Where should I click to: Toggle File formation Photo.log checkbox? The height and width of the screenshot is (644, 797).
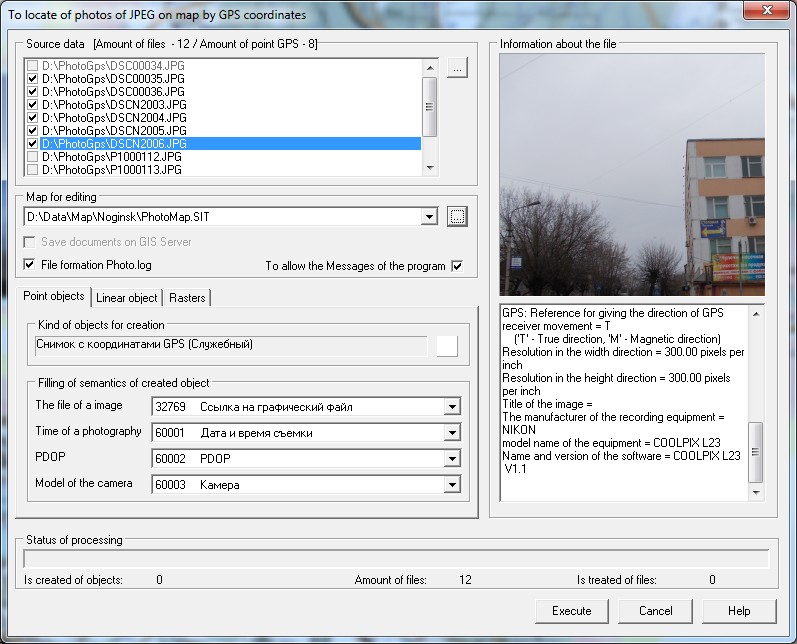click(29, 264)
